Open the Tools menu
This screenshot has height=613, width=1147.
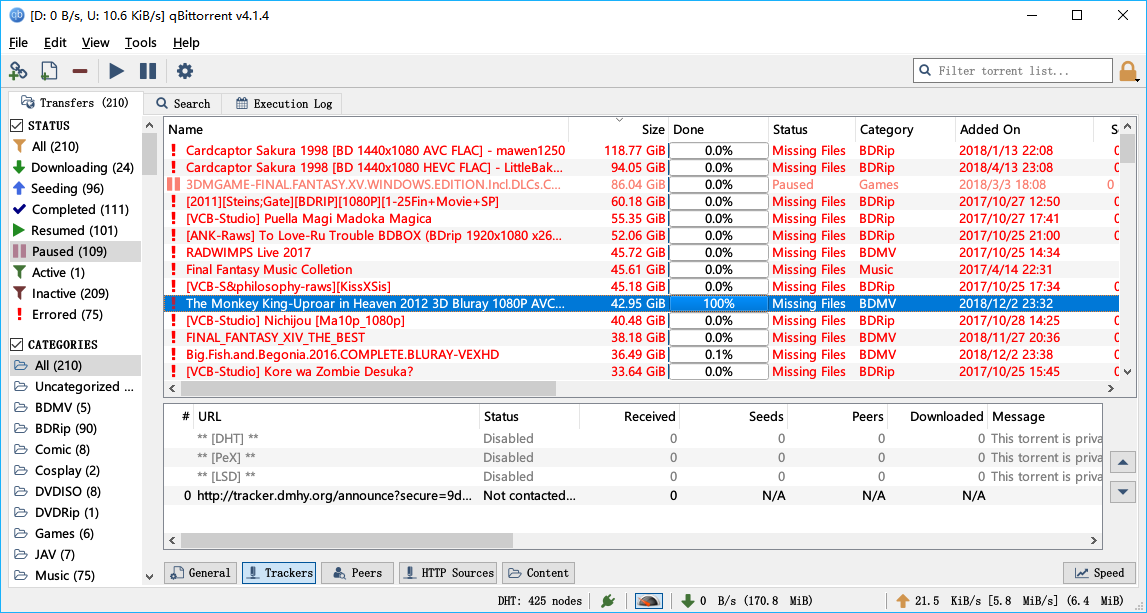(x=140, y=42)
